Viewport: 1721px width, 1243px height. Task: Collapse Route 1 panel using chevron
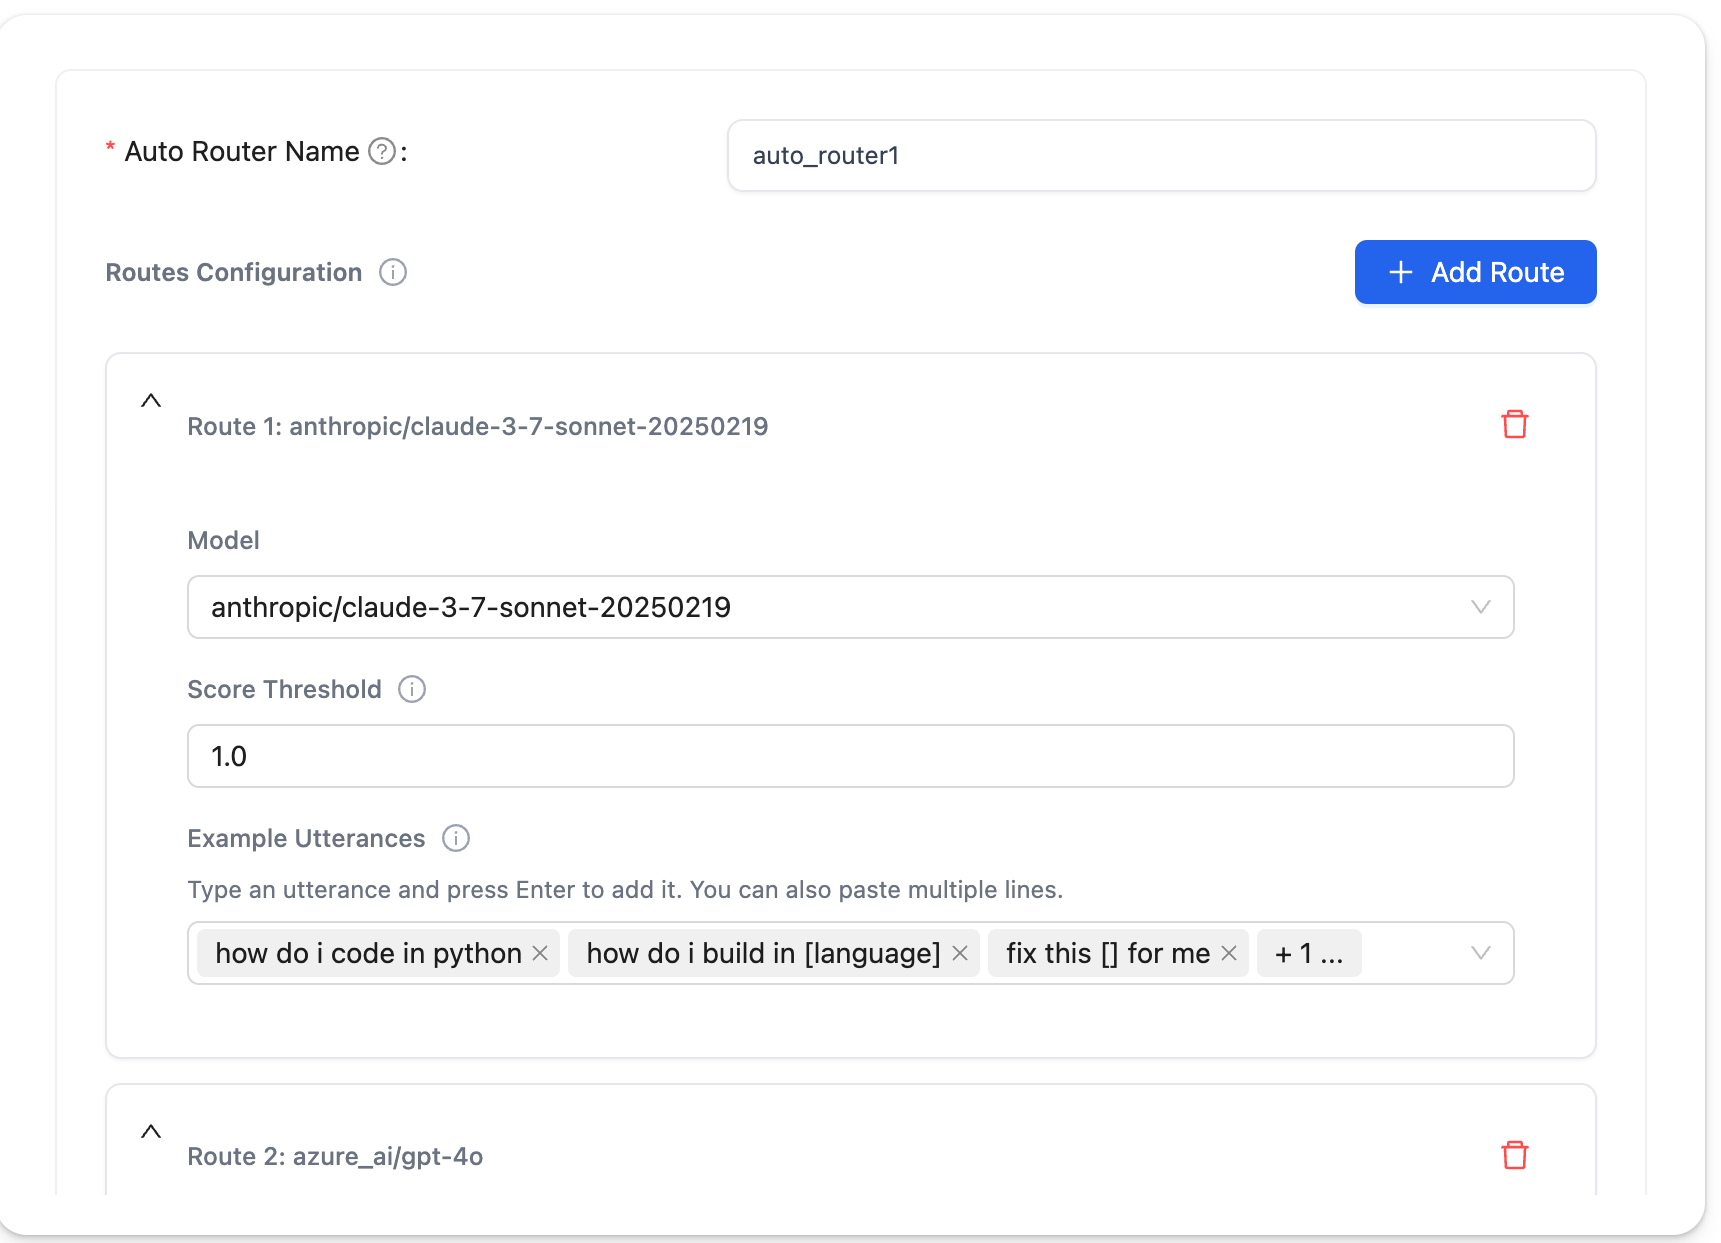(x=151, y=401)
